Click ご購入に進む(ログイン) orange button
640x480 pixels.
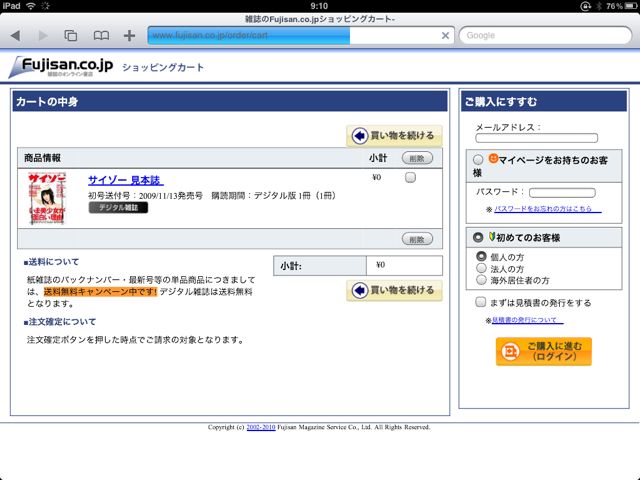coord(544,351)
